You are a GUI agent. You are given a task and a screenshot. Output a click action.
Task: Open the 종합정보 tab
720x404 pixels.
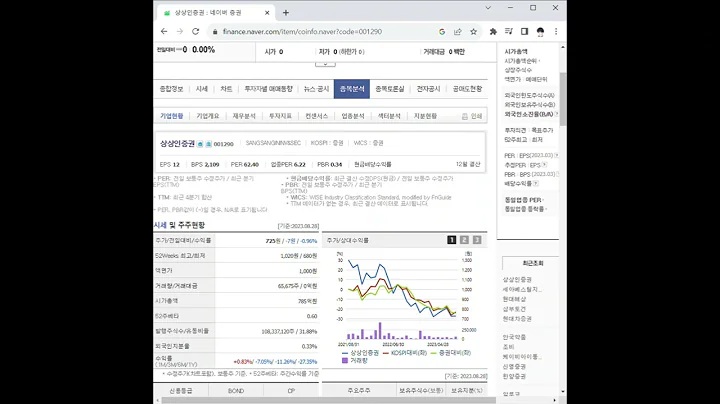pyautogui.click(x=171, y=89)
